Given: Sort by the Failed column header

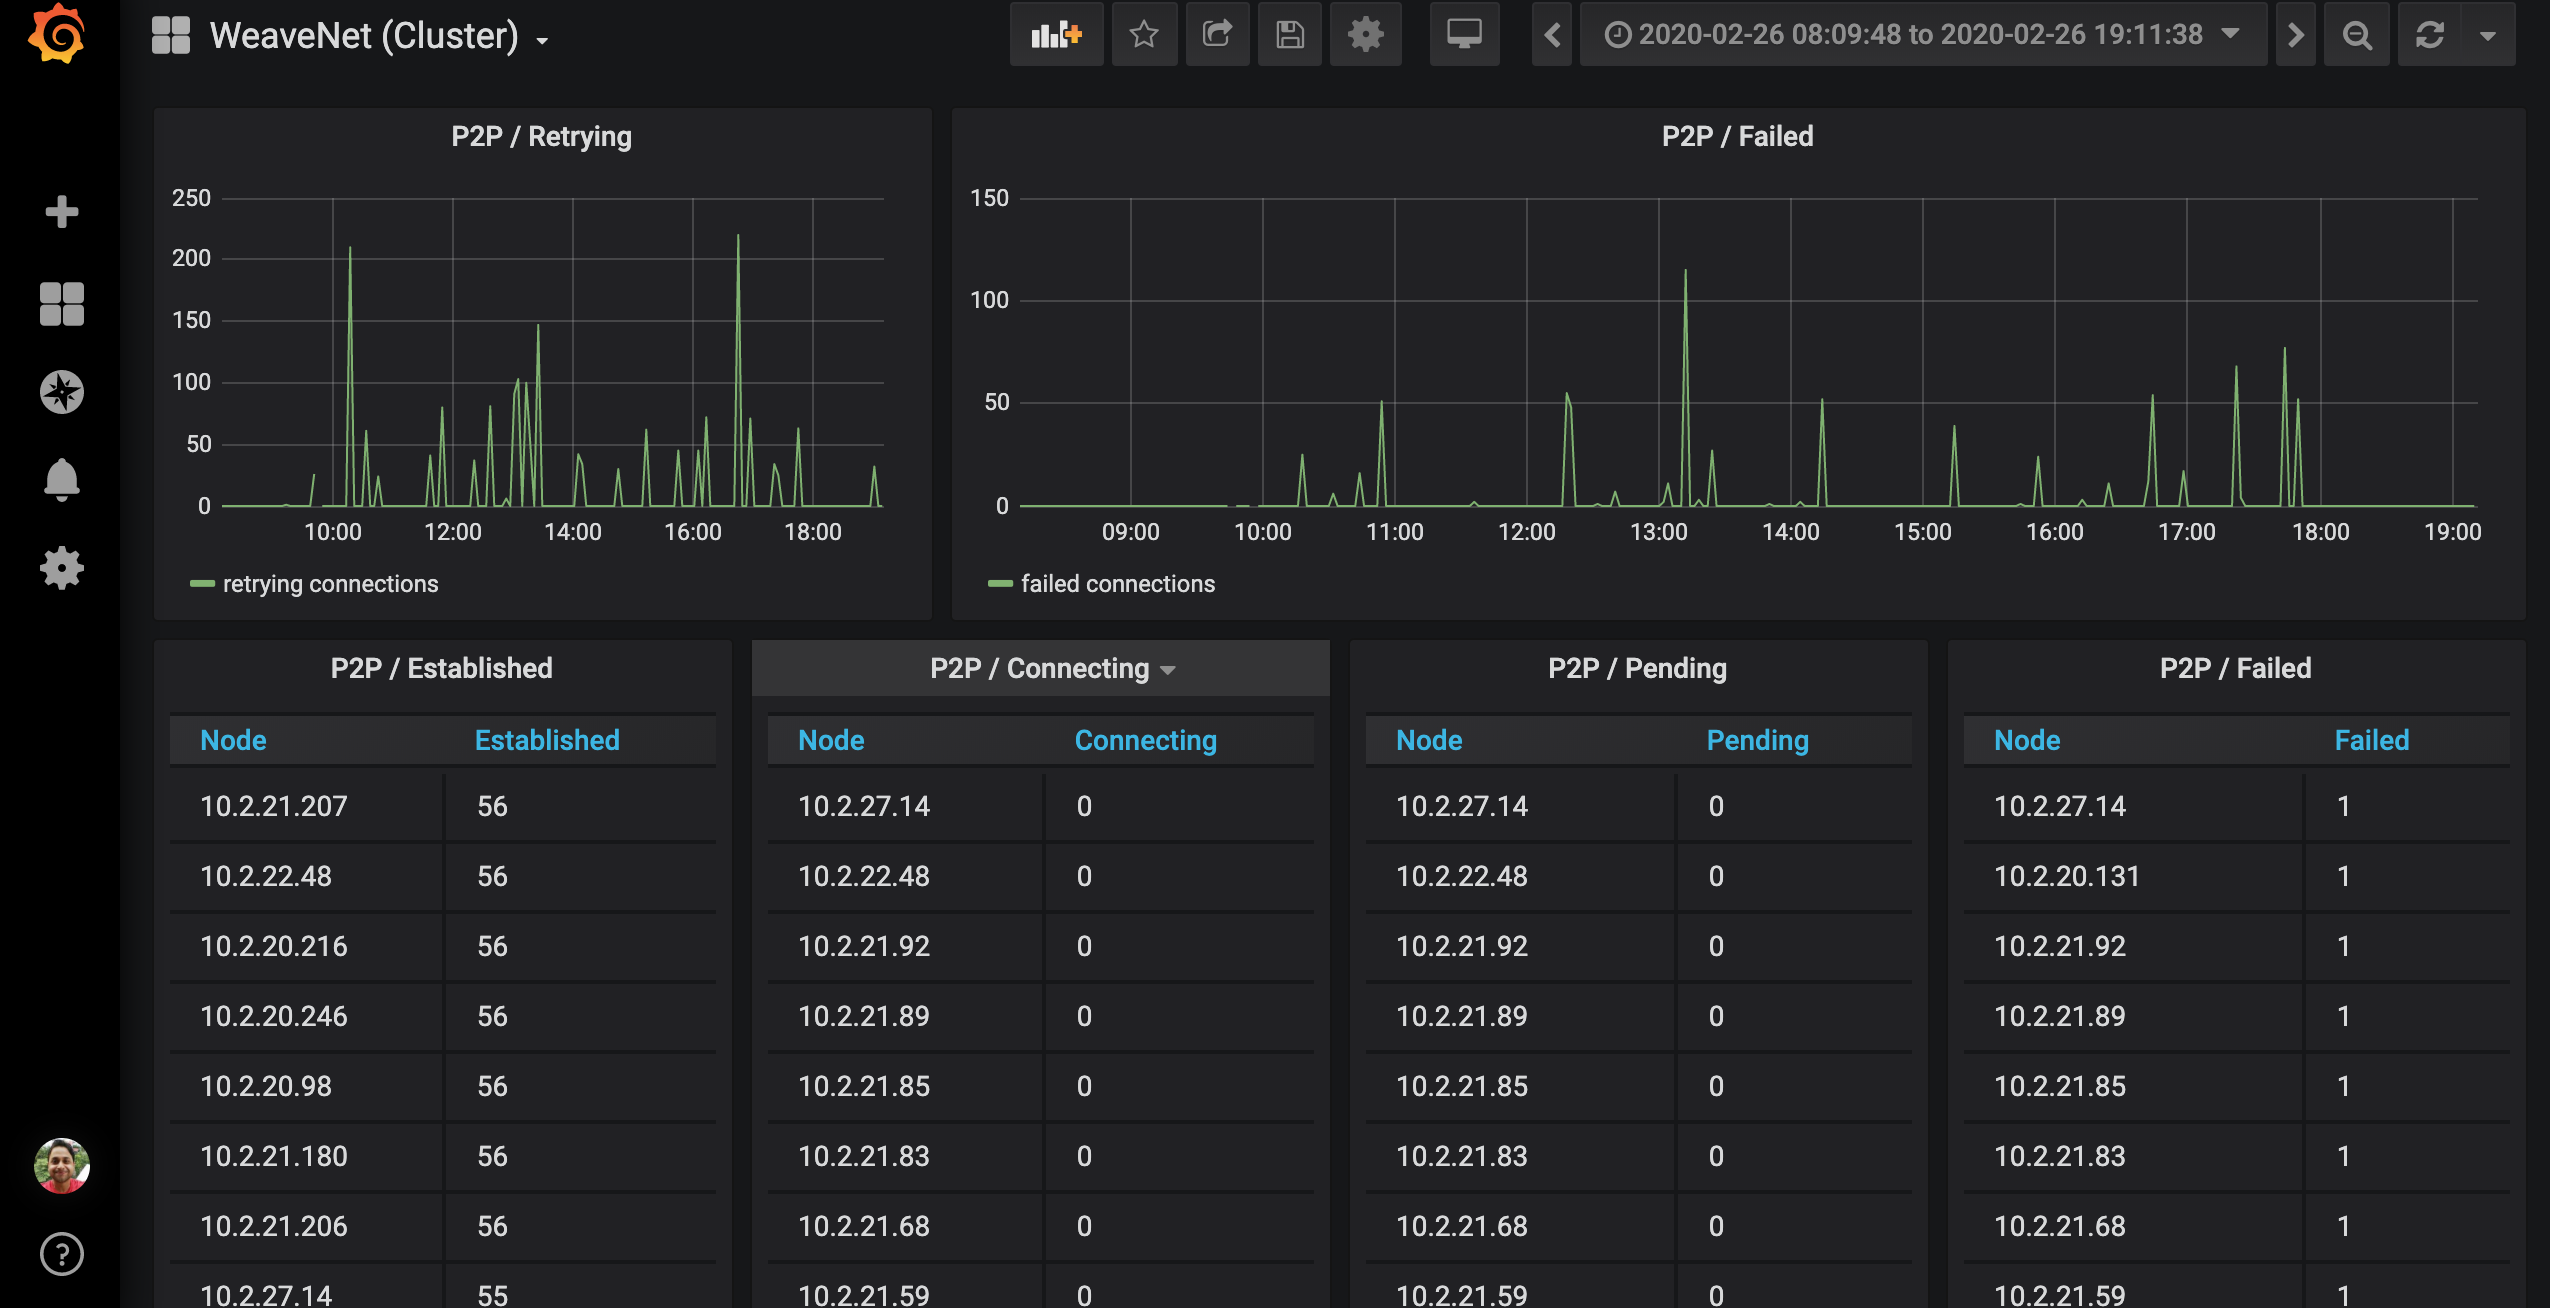Looking at the screenshot, I should (2371, 740).
